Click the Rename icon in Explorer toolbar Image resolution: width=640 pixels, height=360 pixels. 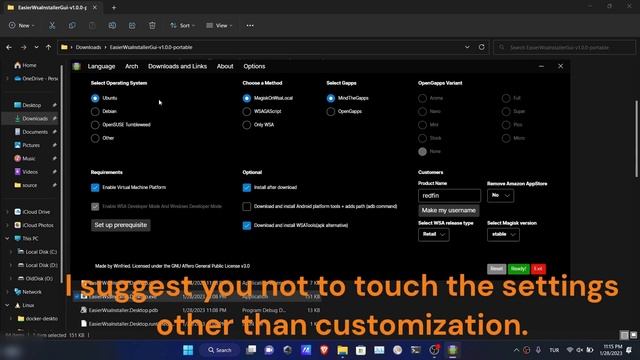click(112, 25)
